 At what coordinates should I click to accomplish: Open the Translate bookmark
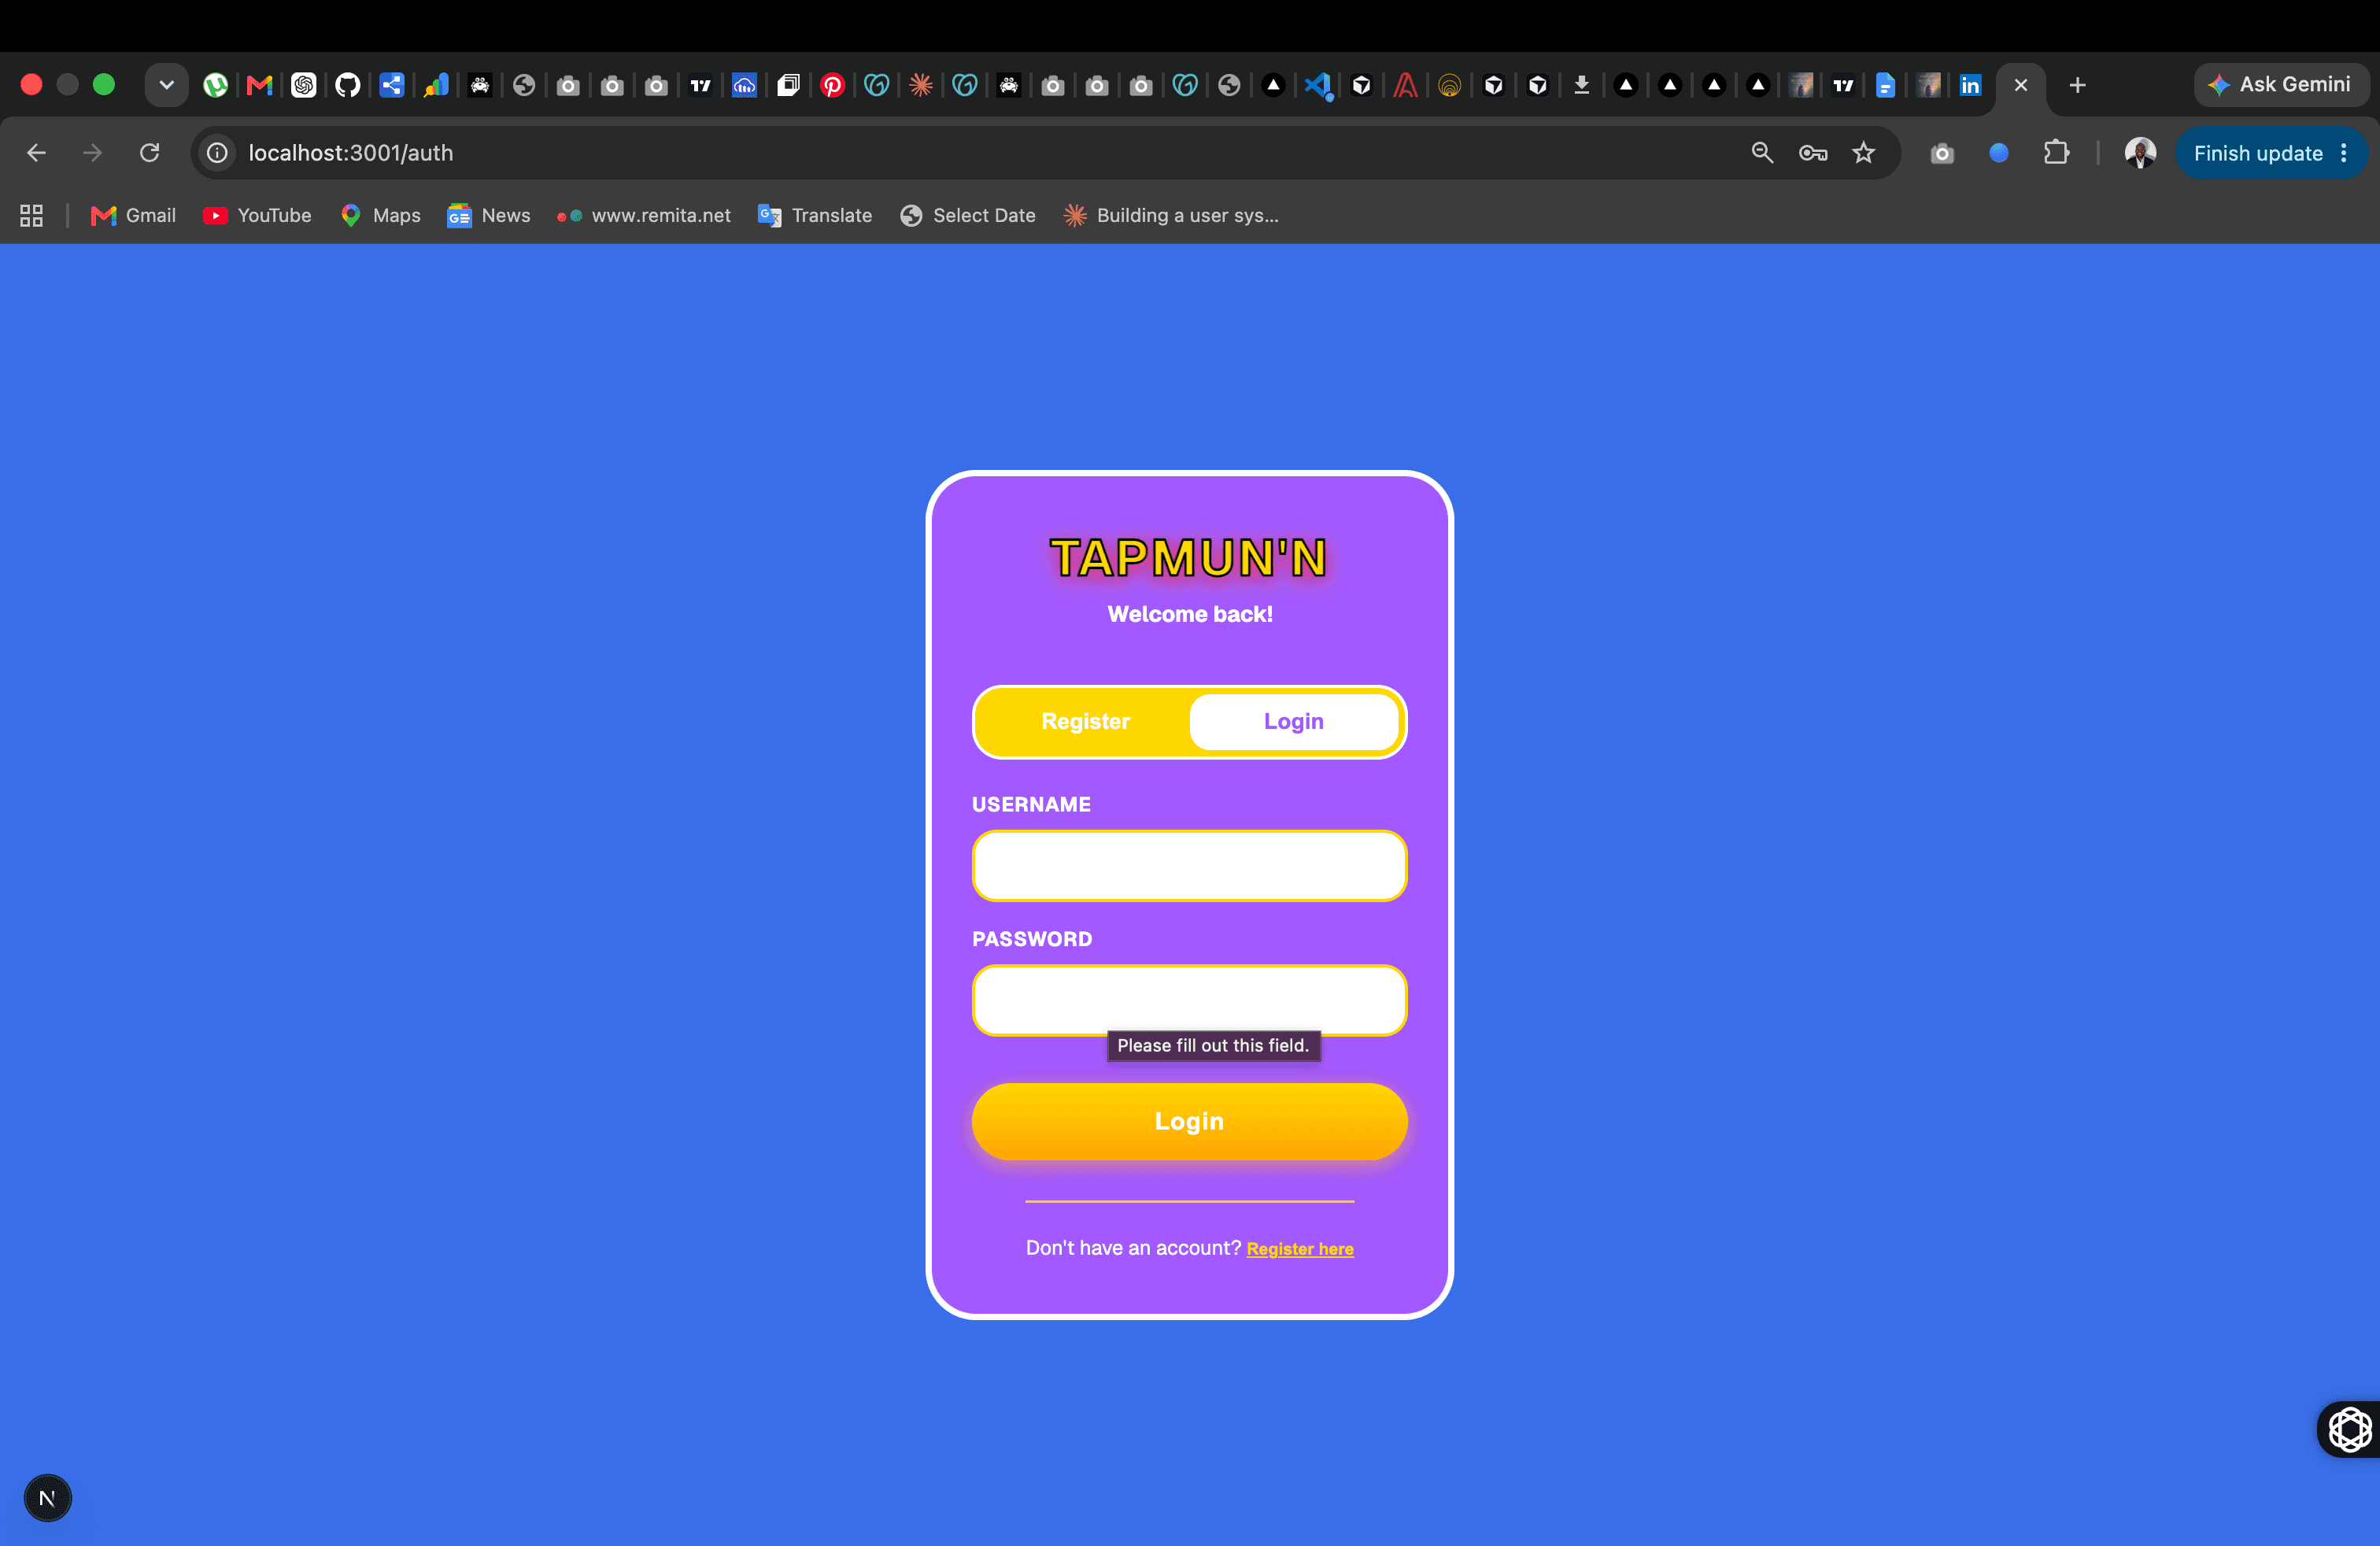(x=815, y=215)
